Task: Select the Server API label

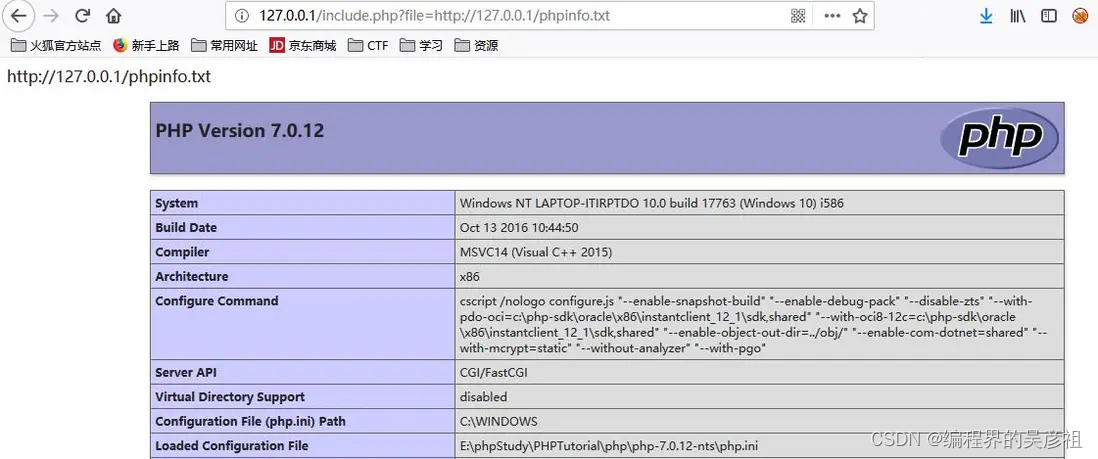Action: pos(186,373)
